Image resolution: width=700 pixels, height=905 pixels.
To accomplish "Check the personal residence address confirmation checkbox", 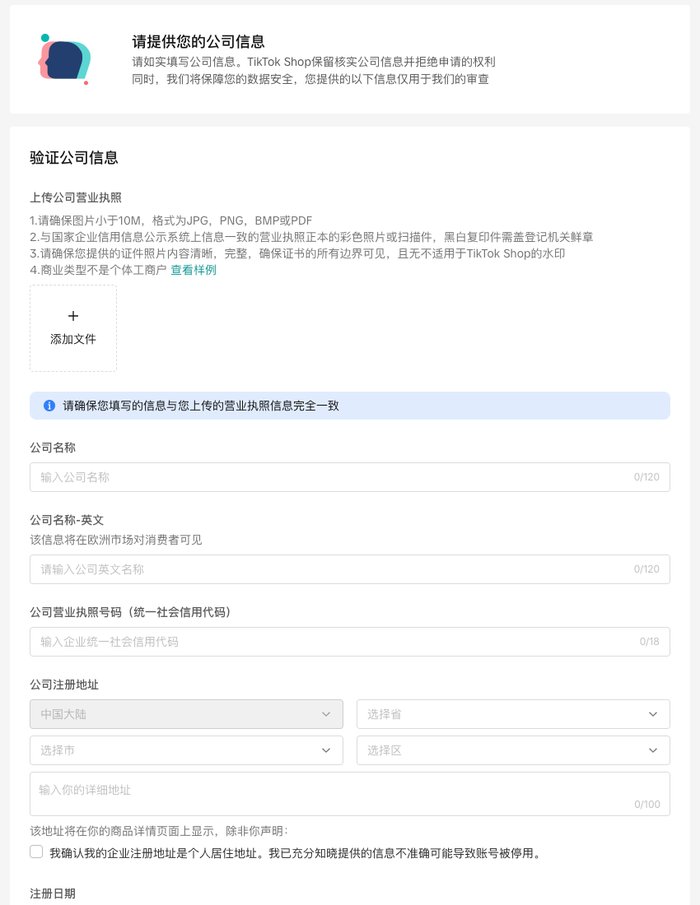I will 36,852.
